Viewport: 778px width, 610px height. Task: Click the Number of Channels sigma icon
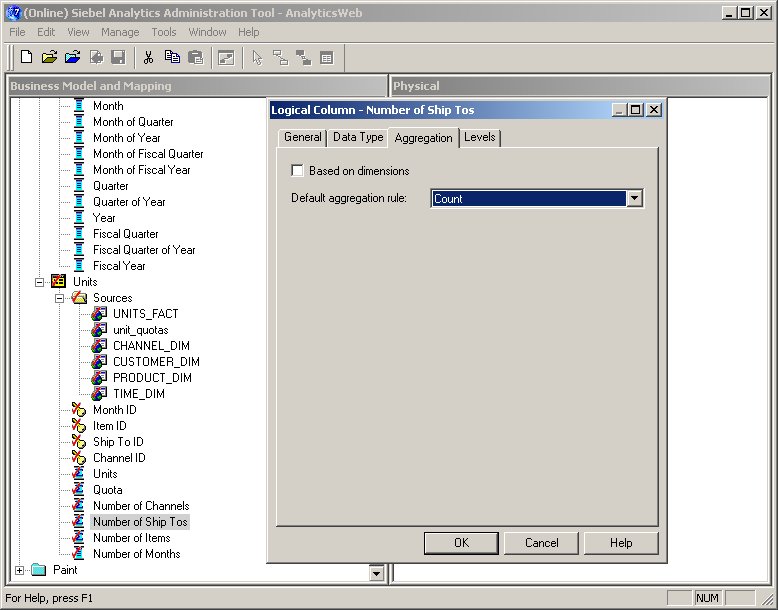click(x=78, y=505)
